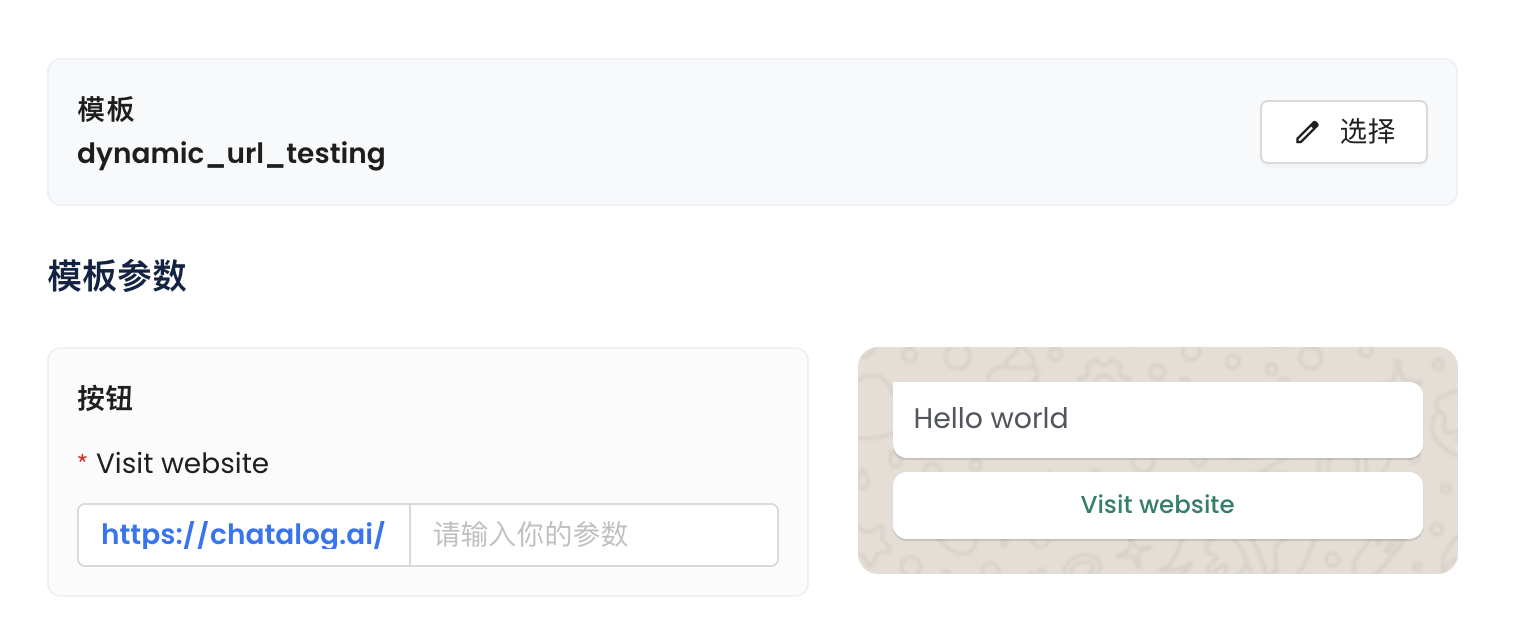
Task: Click the word world in preview bubble
Action: point(1030,418)
